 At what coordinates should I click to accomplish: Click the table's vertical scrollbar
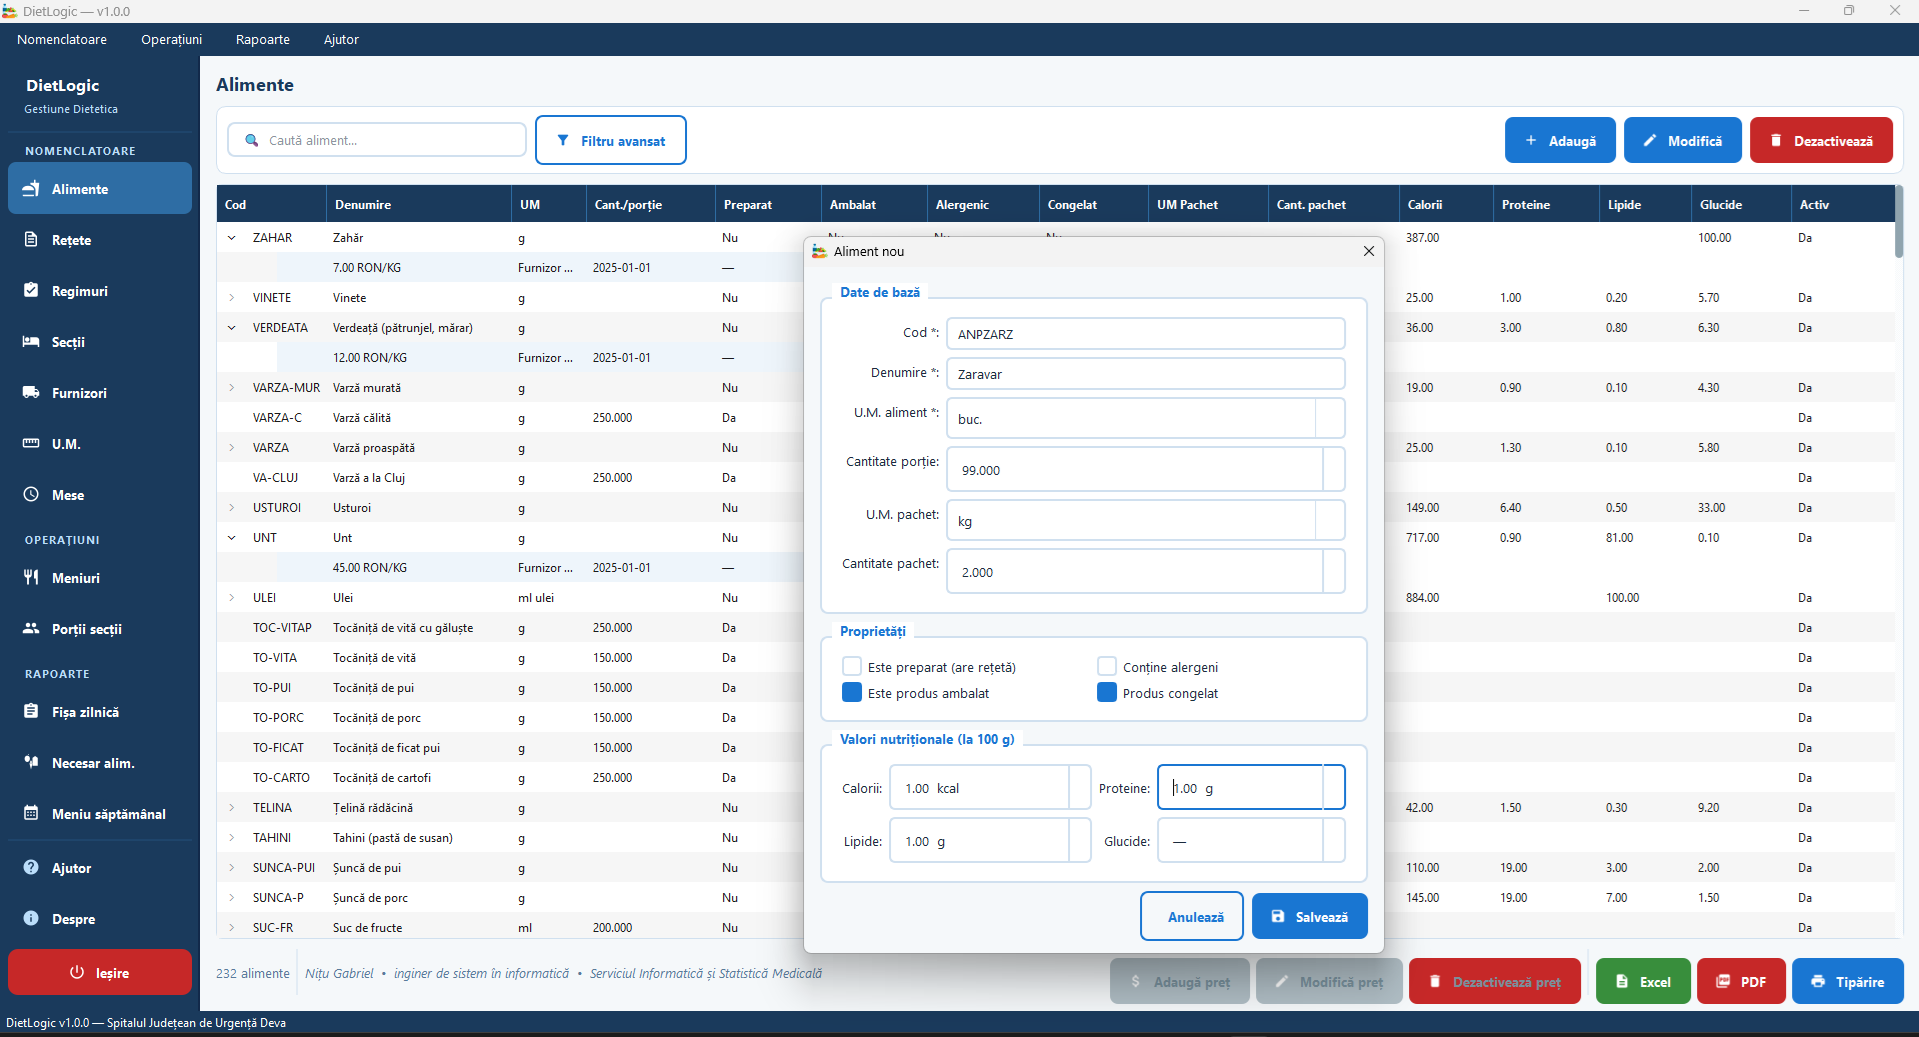(x=1899, y=221)
